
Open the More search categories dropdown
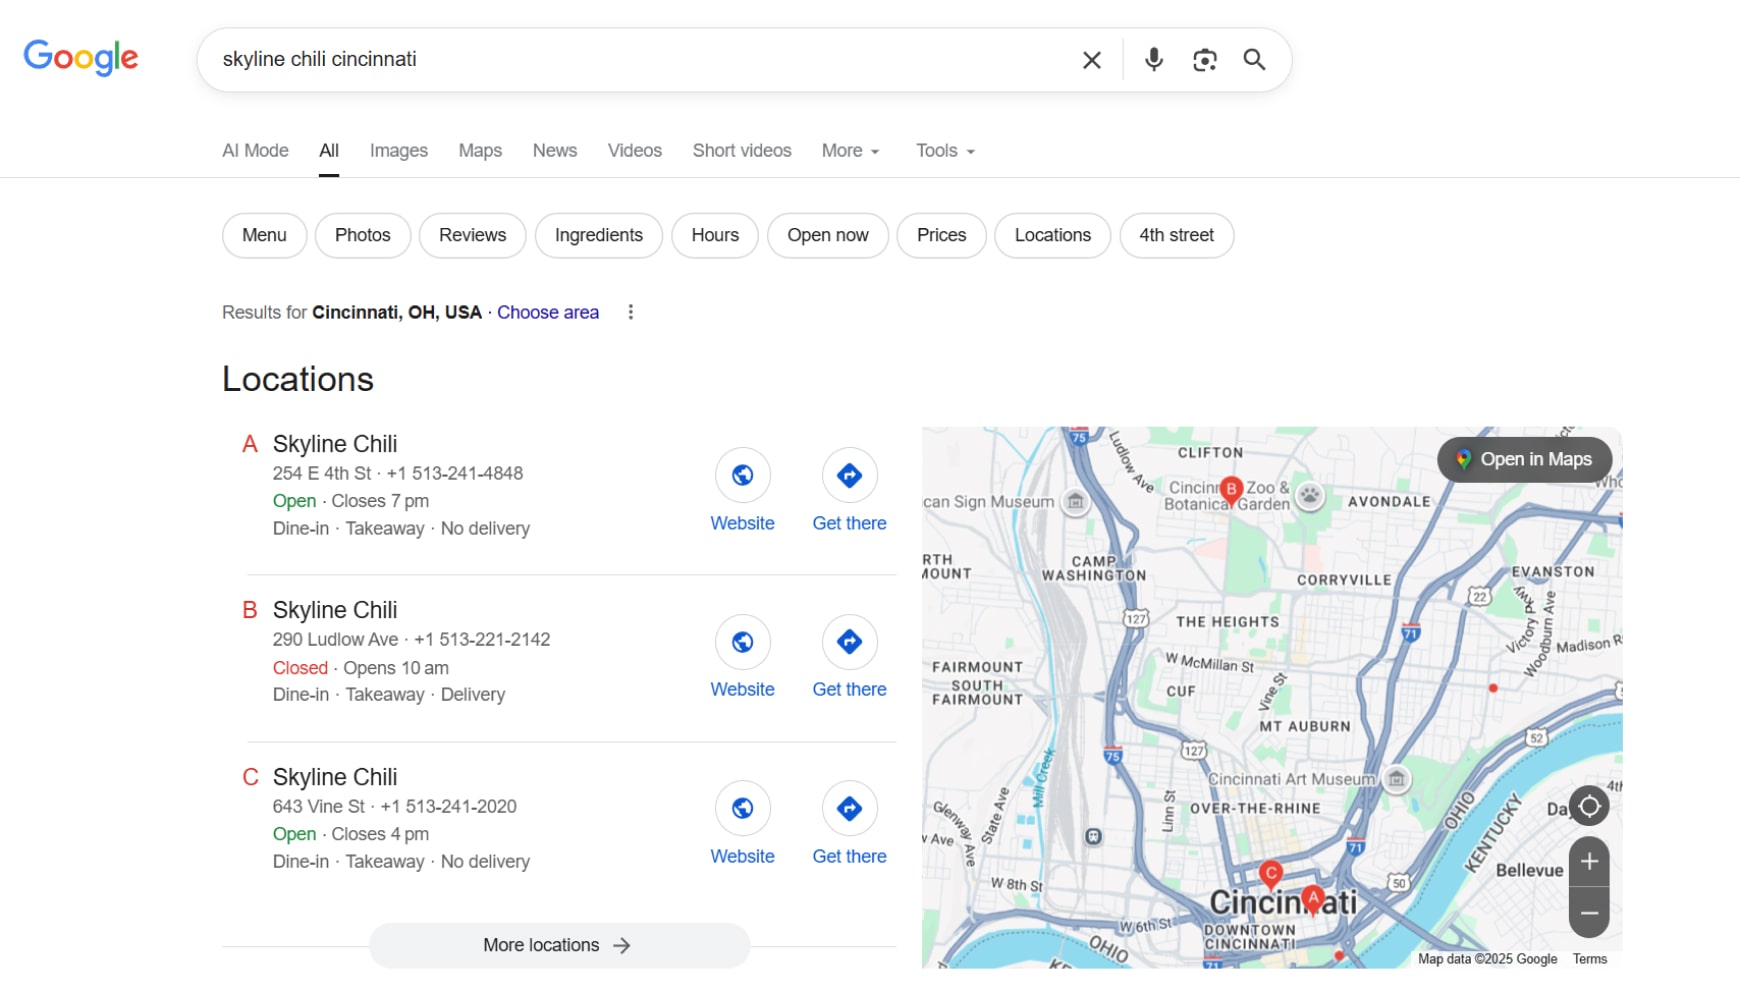pyautogui.click(x=849, y=150)
